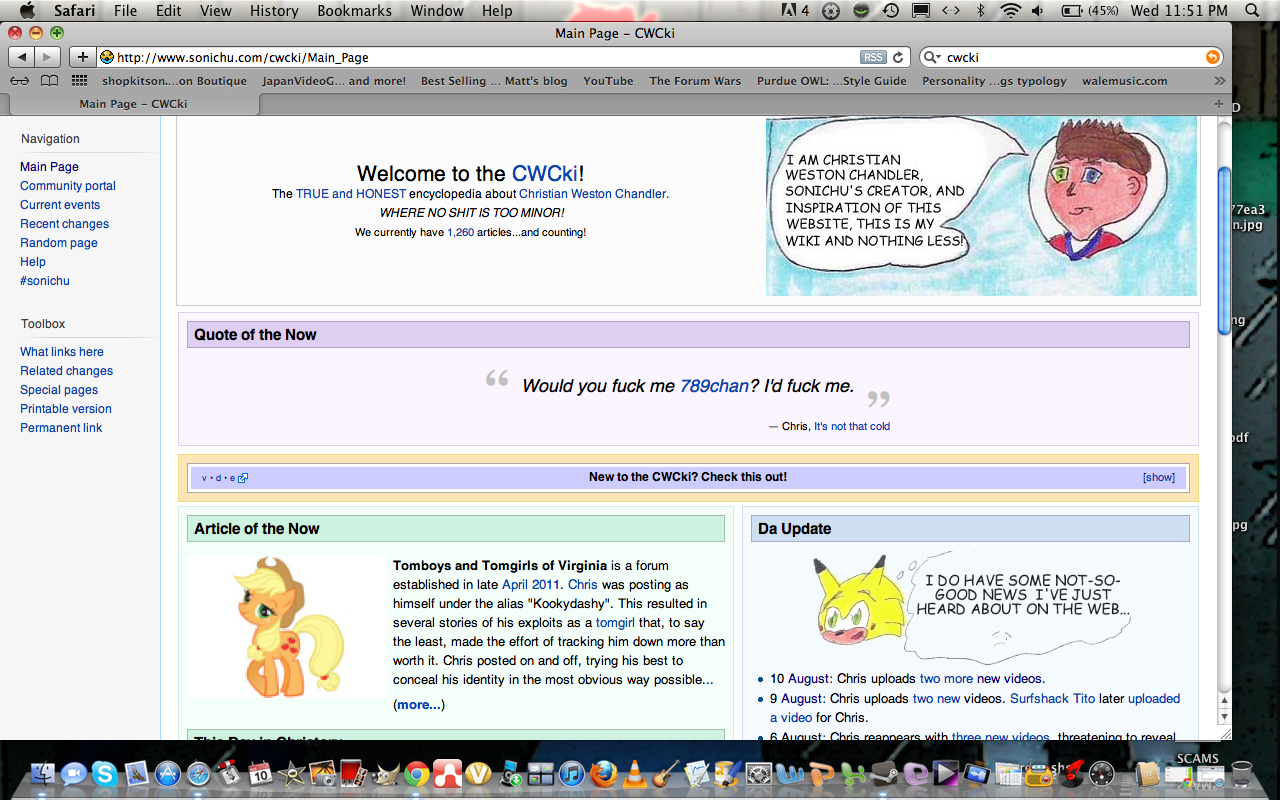This screenshot has width=1280, height=800.
Task: Open search magnifier dropdown in search field
Action: tap(932, 58)
